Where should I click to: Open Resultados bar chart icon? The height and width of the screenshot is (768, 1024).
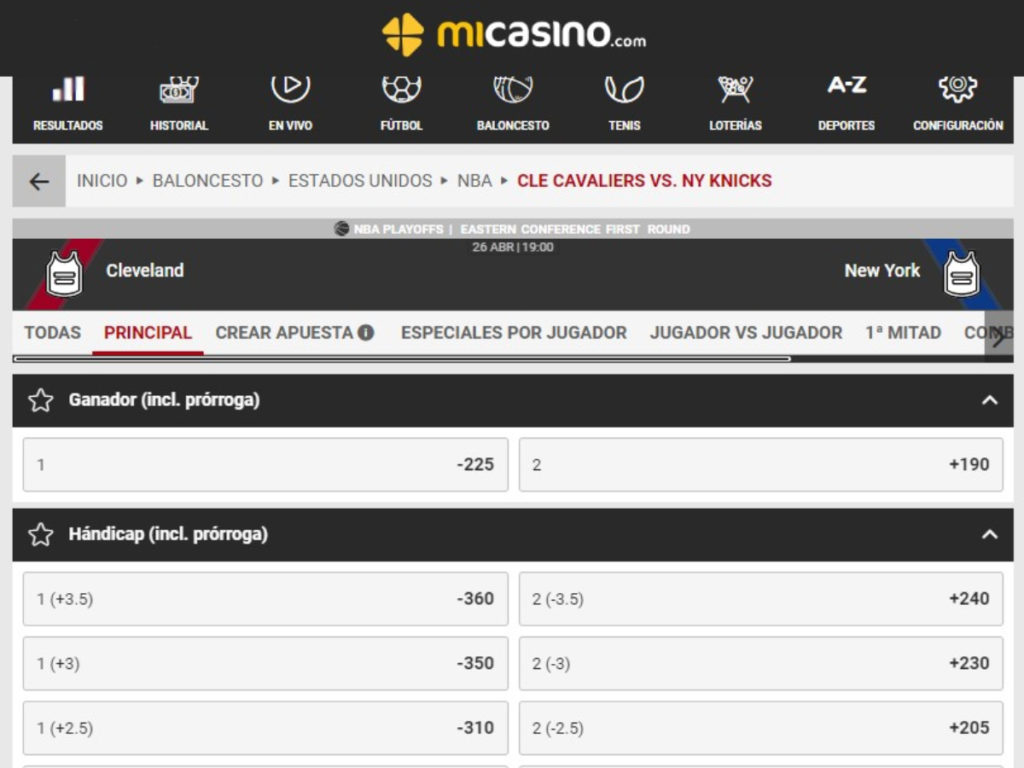click(x=68, y=89)
